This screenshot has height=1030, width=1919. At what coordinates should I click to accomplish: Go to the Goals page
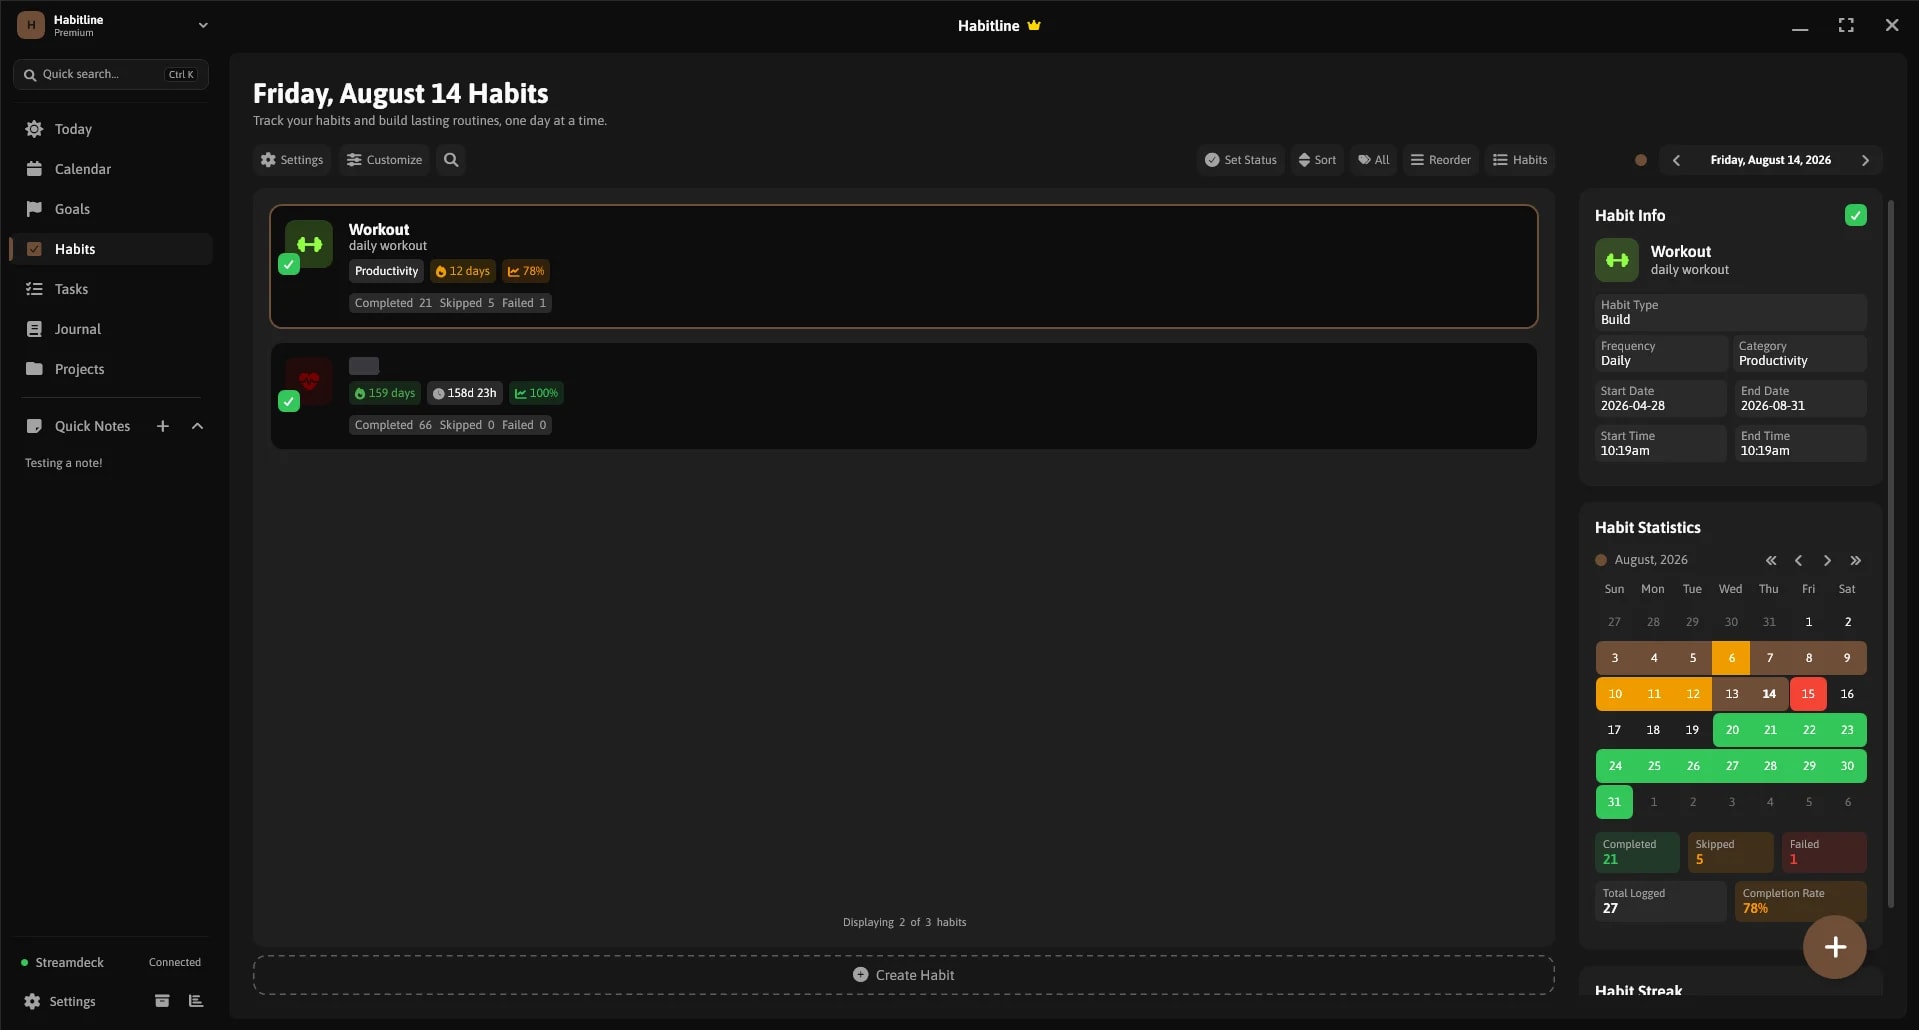110,209
